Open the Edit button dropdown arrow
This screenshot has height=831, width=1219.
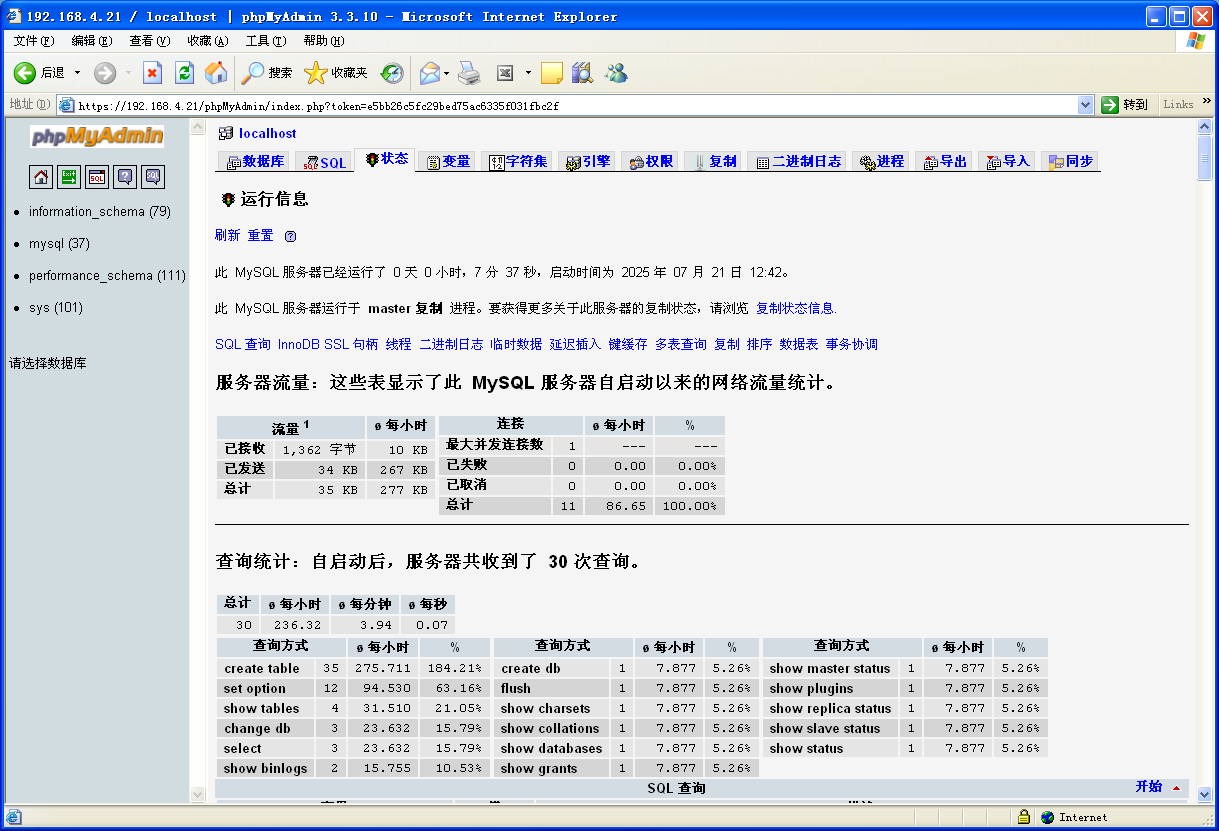528,73
